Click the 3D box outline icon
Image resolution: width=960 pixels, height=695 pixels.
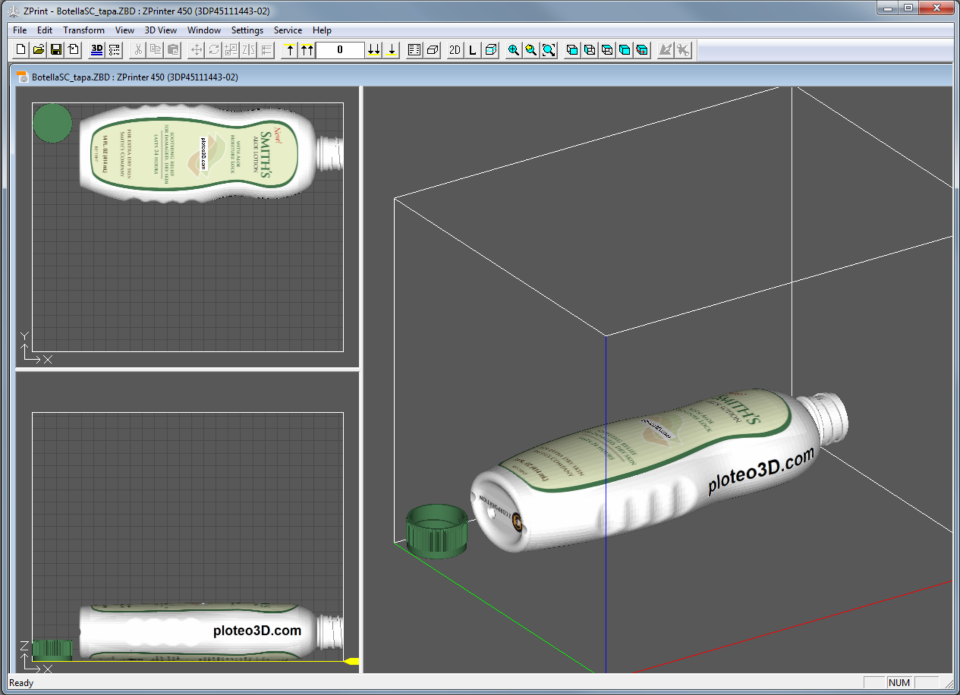[x=432, y=50]
